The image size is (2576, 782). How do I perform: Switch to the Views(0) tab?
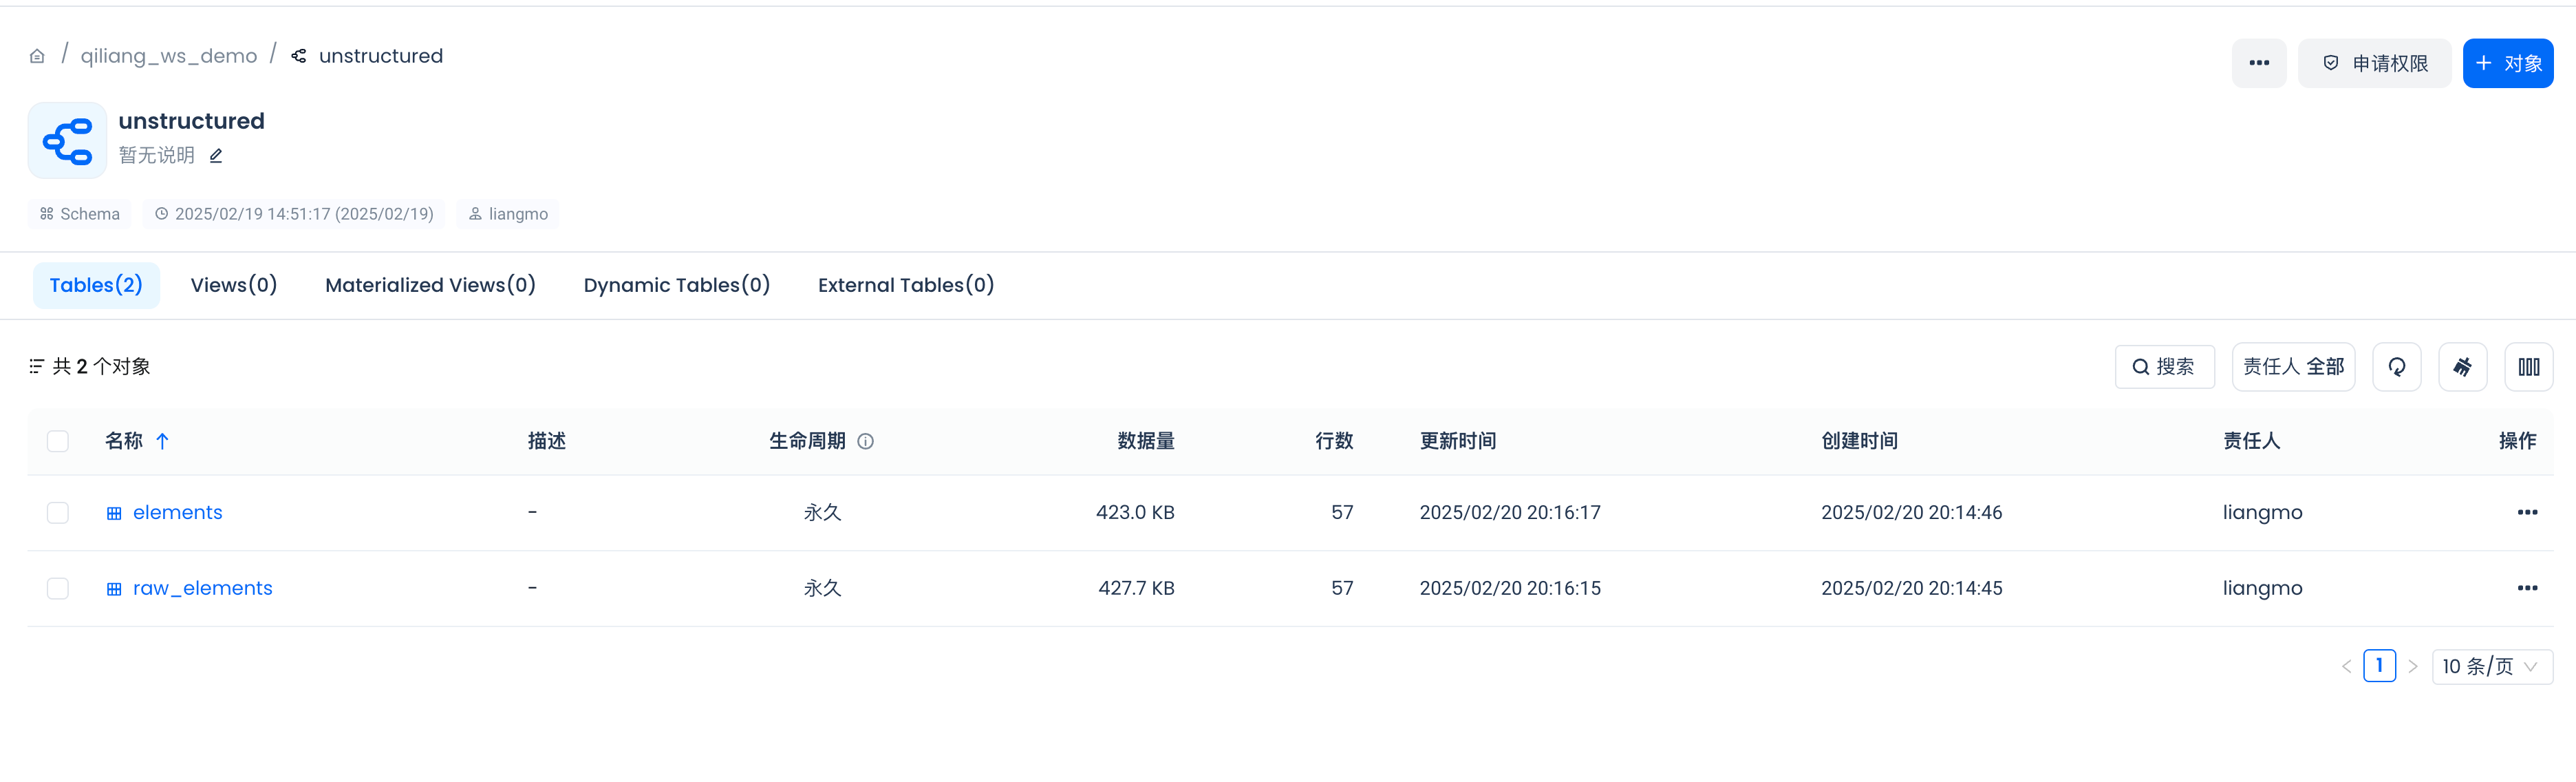click(233, 285)
